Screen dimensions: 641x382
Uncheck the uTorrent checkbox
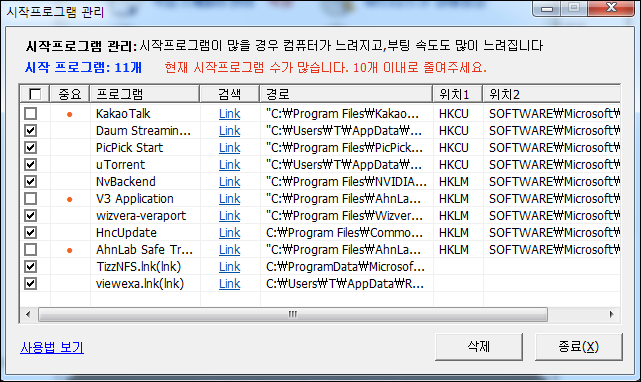click(x=31, y=164)
